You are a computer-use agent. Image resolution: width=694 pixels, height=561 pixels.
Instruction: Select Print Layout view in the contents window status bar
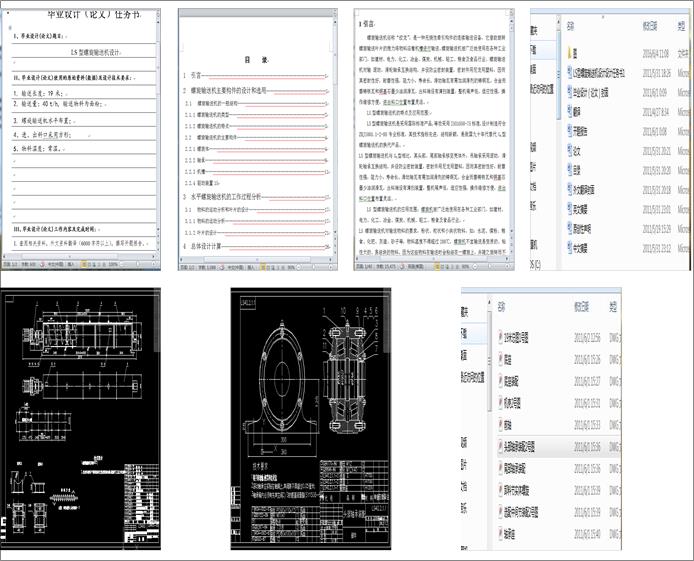[262, 267]
